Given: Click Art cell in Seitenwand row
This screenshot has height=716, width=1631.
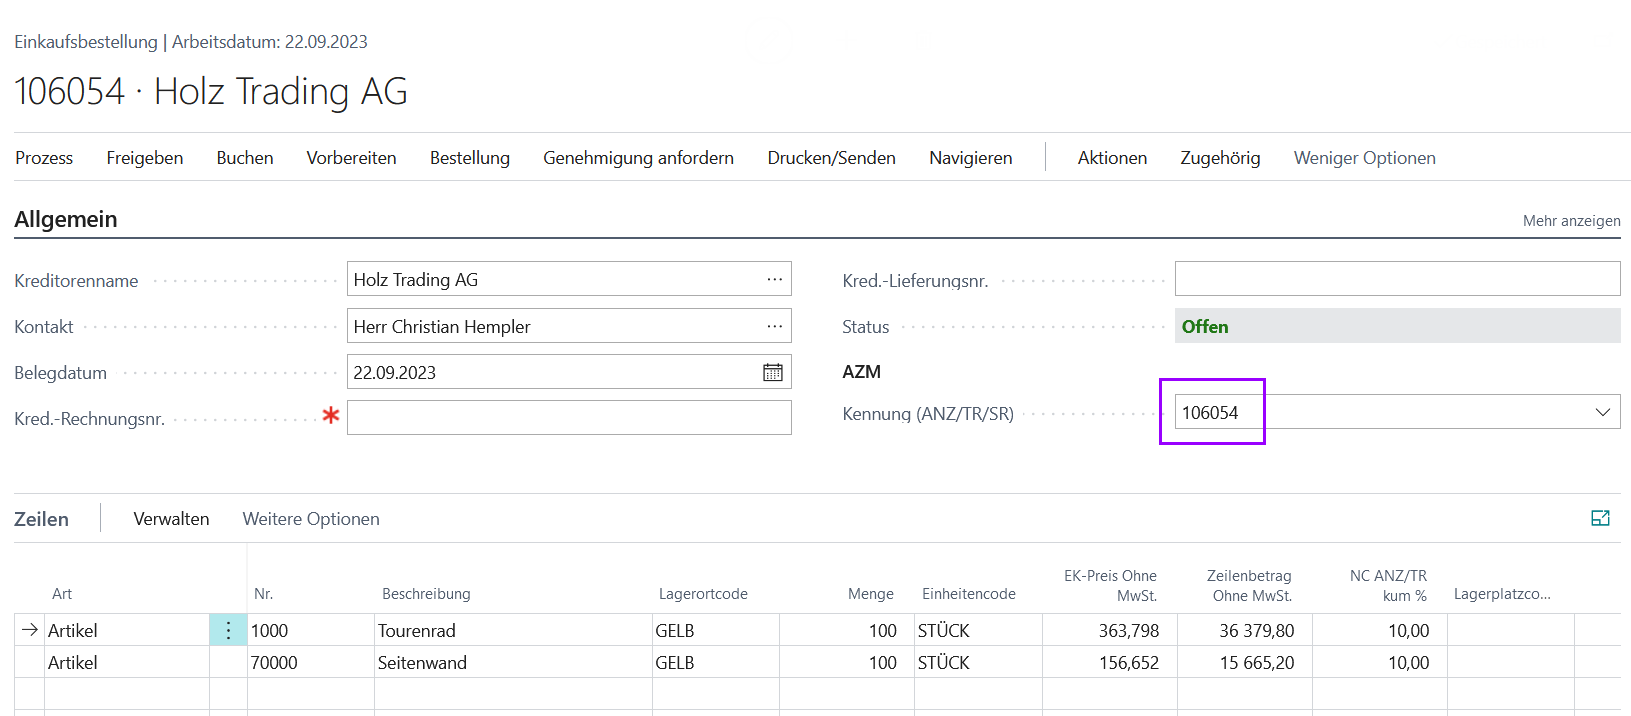Looking at the screenshot, I should tap(127, 662).
